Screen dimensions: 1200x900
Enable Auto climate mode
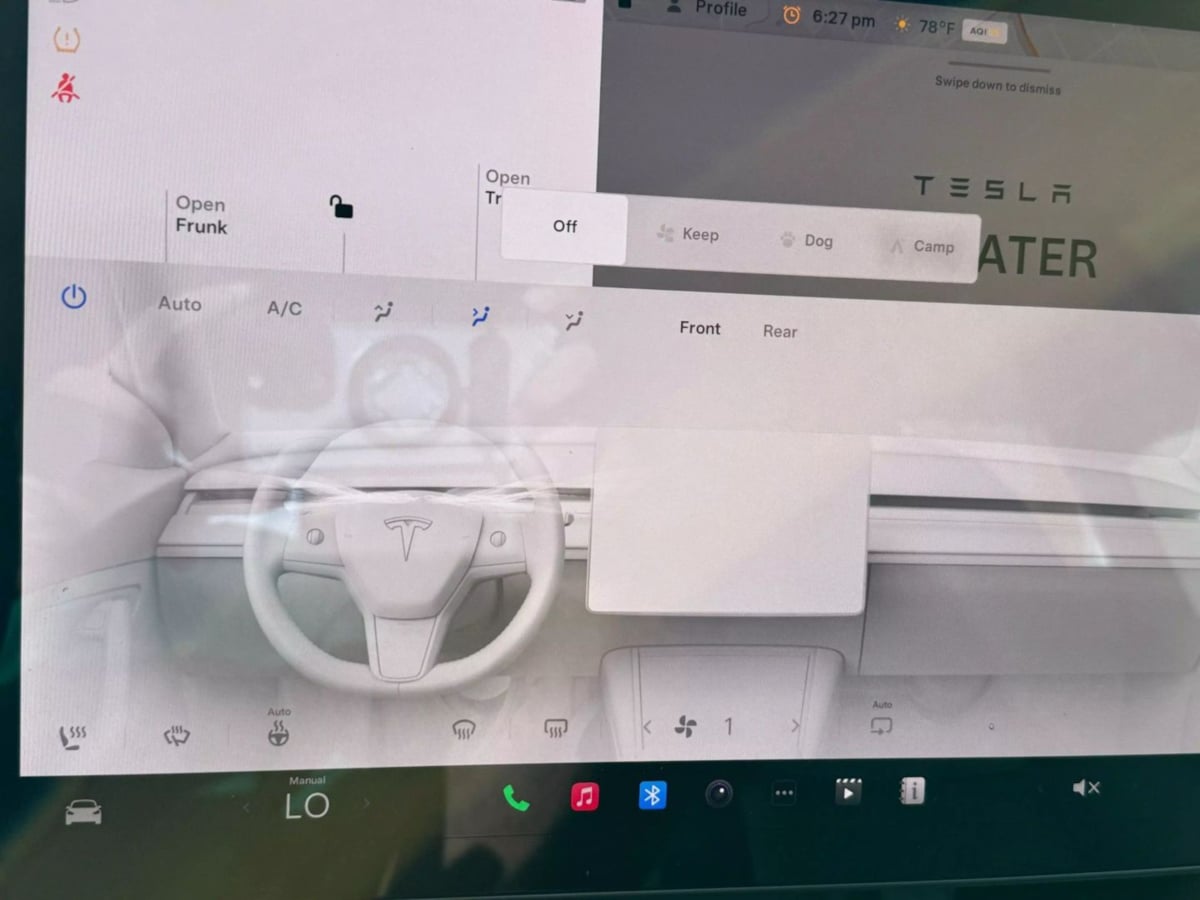point(180,303)
